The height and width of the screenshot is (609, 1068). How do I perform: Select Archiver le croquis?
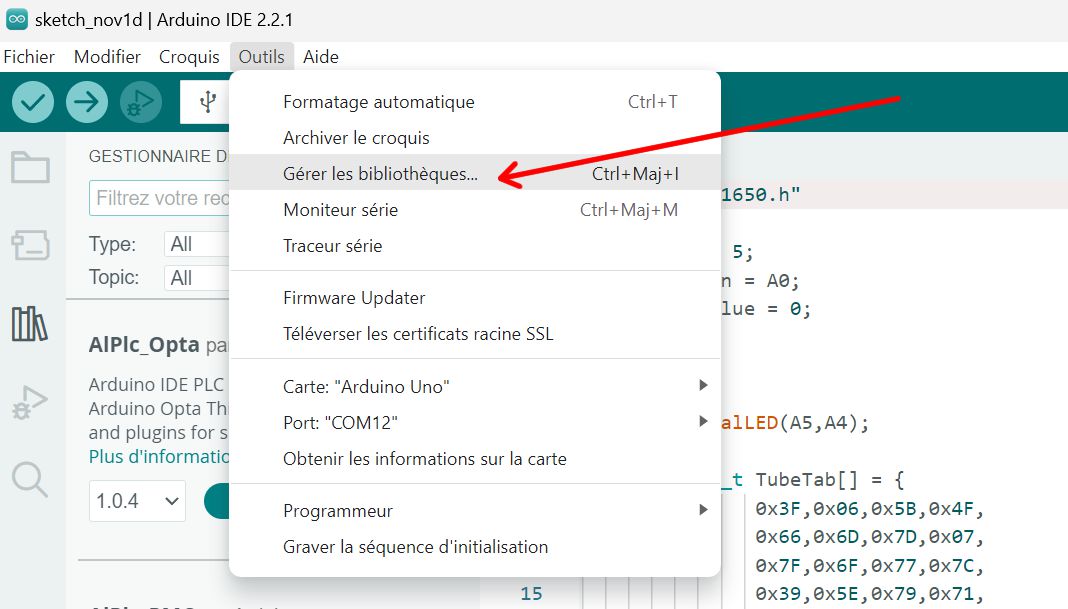pyautogui.click(x=475, y=138)
